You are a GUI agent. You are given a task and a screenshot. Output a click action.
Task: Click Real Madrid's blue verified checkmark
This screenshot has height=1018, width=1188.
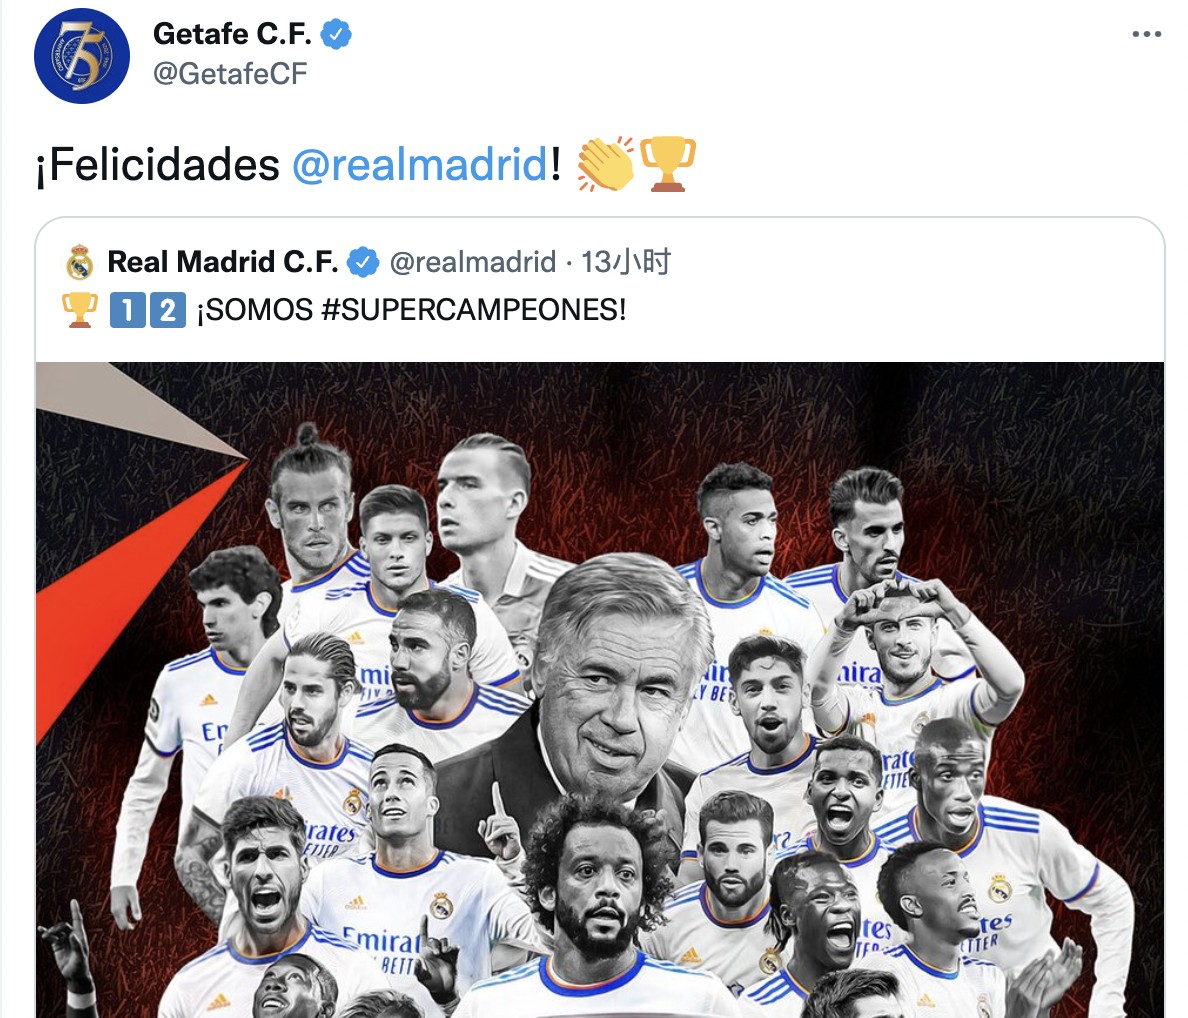tap(363, 262)
